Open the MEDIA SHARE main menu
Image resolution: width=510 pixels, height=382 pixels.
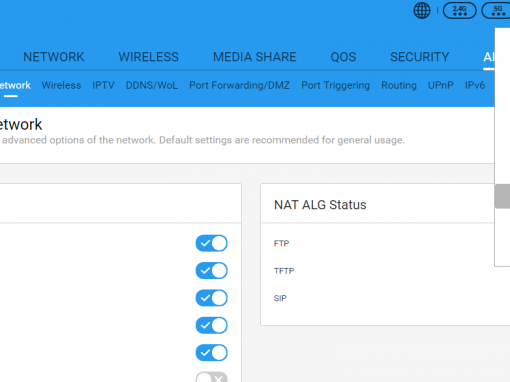click(x=255, y=57)
